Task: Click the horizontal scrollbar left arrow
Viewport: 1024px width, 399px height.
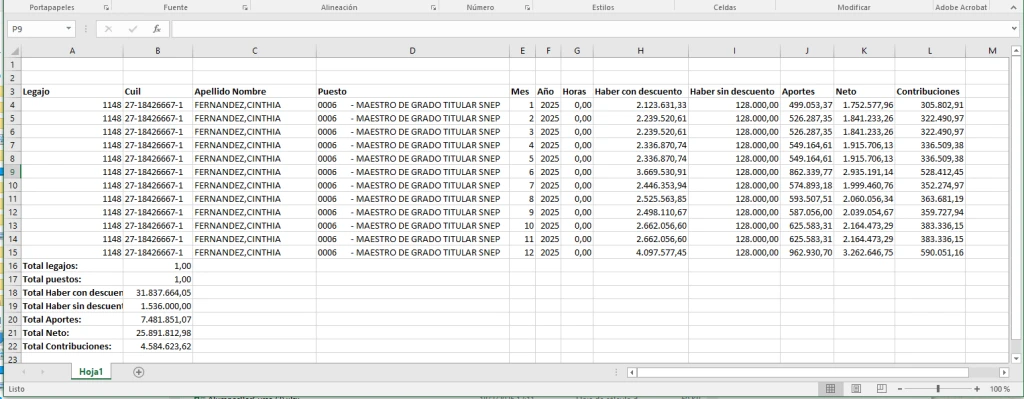Action: pyautogui.click(x=632, y=372)
